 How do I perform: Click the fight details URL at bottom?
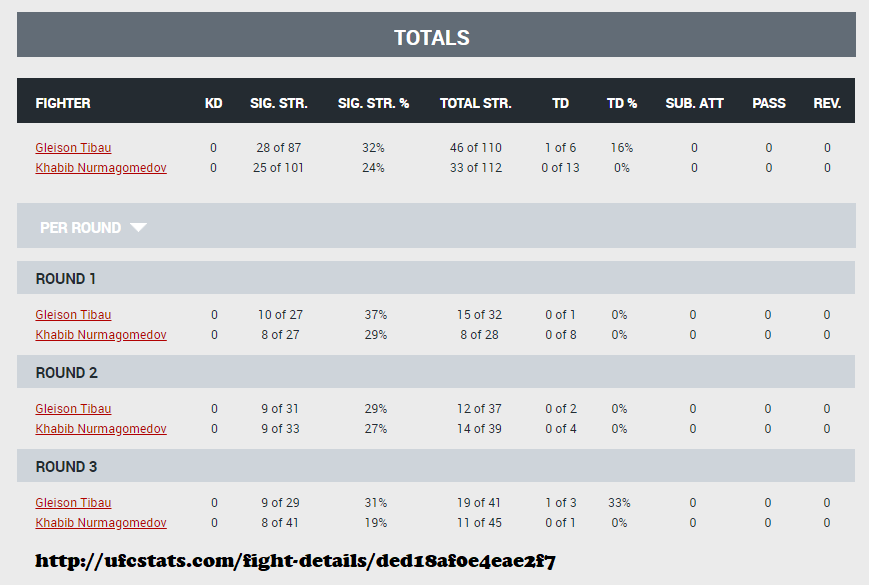pyautogui.click(x=300, y=561)
